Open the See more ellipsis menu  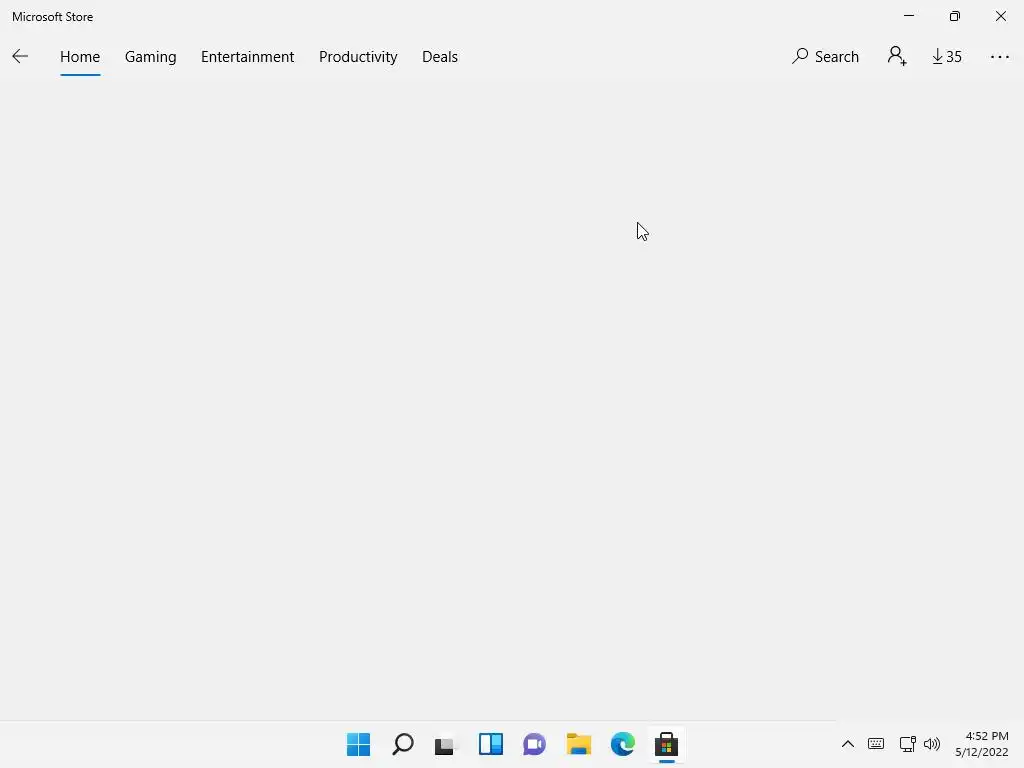pyautogui.click(x=999, y=57)
